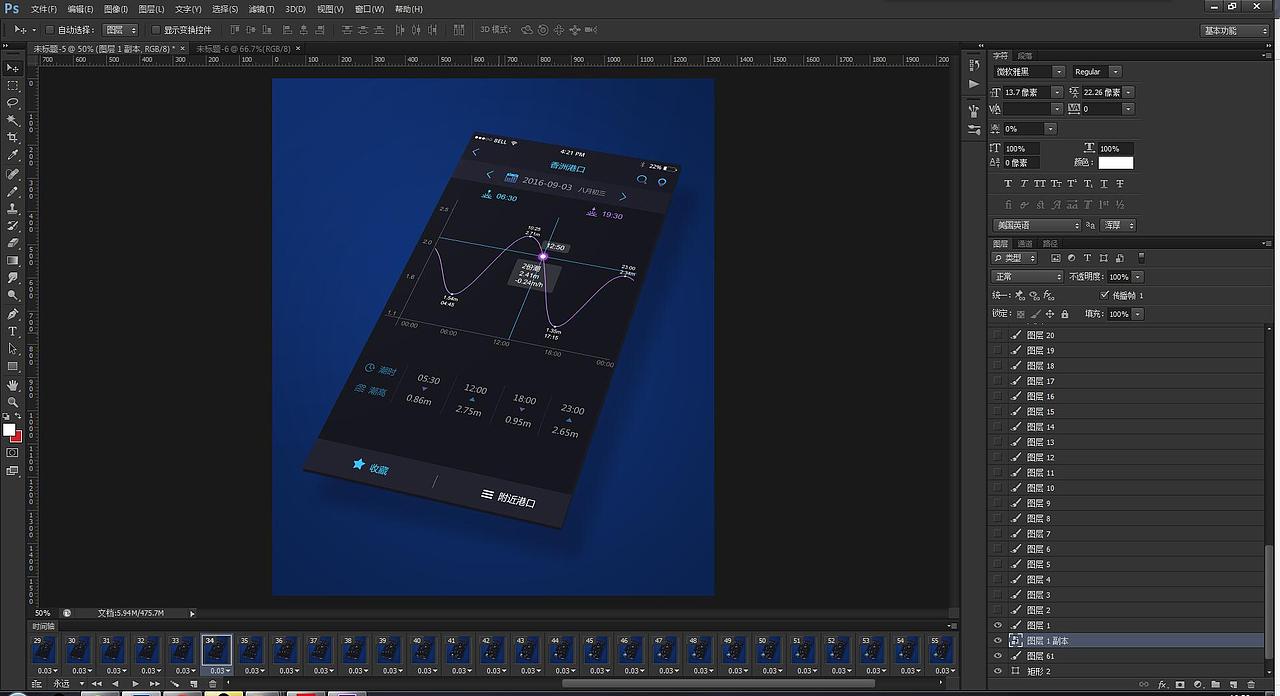
Task: Switch to document tab 未标题-6
Action: (243, 48)
